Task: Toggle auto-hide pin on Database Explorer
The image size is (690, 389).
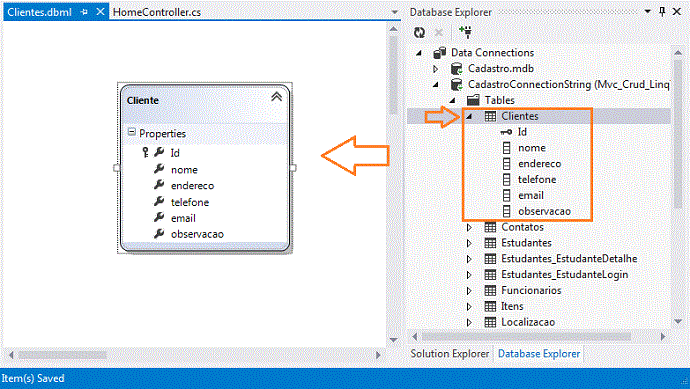Action: point(662,11)
